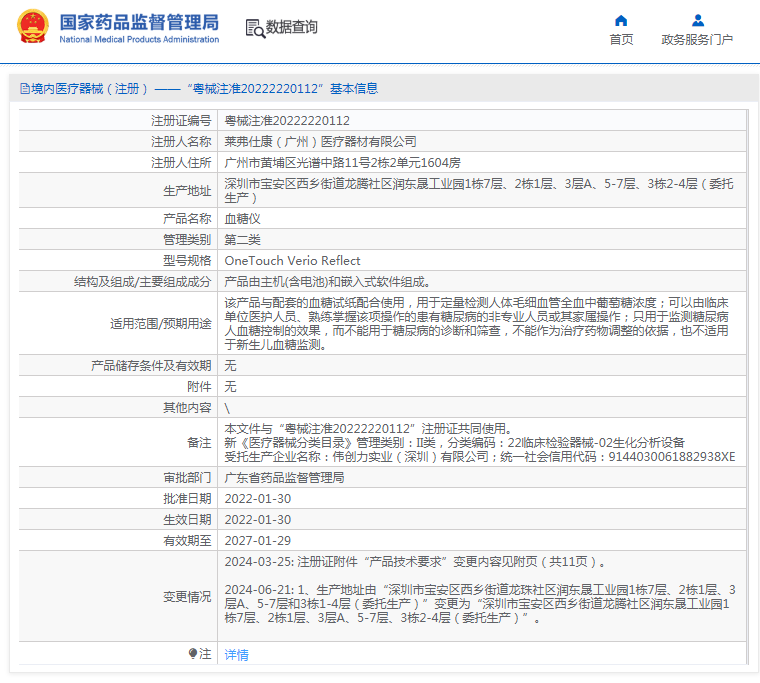760x683 pixels.
Task: Click the 适用范围/预期用途 label
Action: tap(160, 323)
